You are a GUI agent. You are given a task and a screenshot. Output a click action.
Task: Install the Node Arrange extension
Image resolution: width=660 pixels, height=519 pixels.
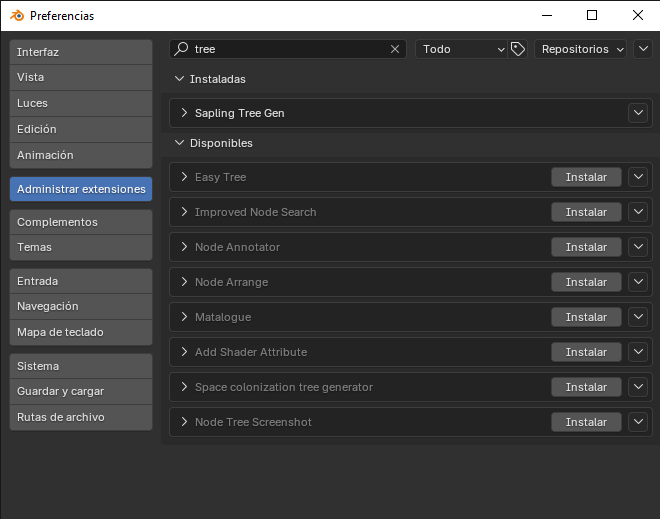586,282
